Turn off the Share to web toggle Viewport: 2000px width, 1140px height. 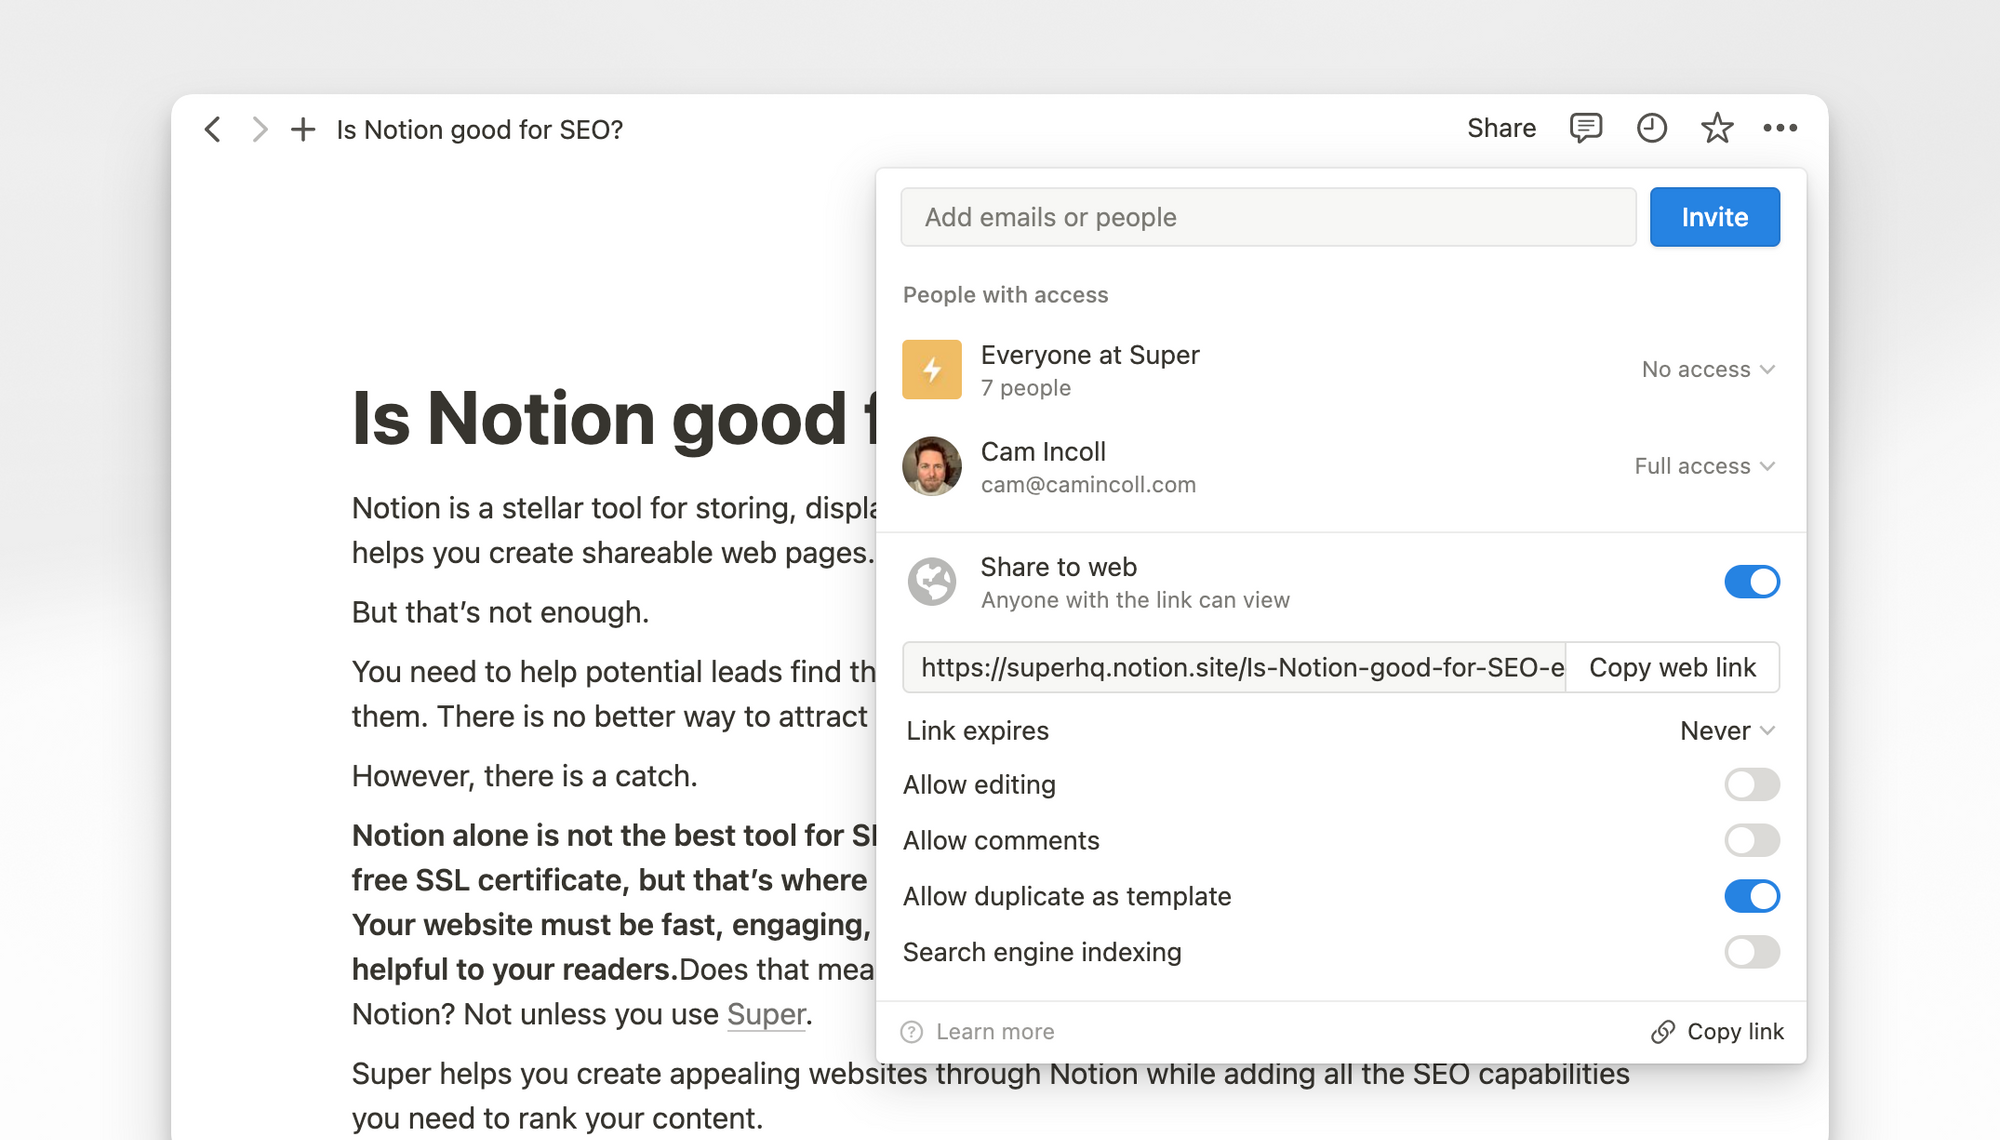[1752, 582]
